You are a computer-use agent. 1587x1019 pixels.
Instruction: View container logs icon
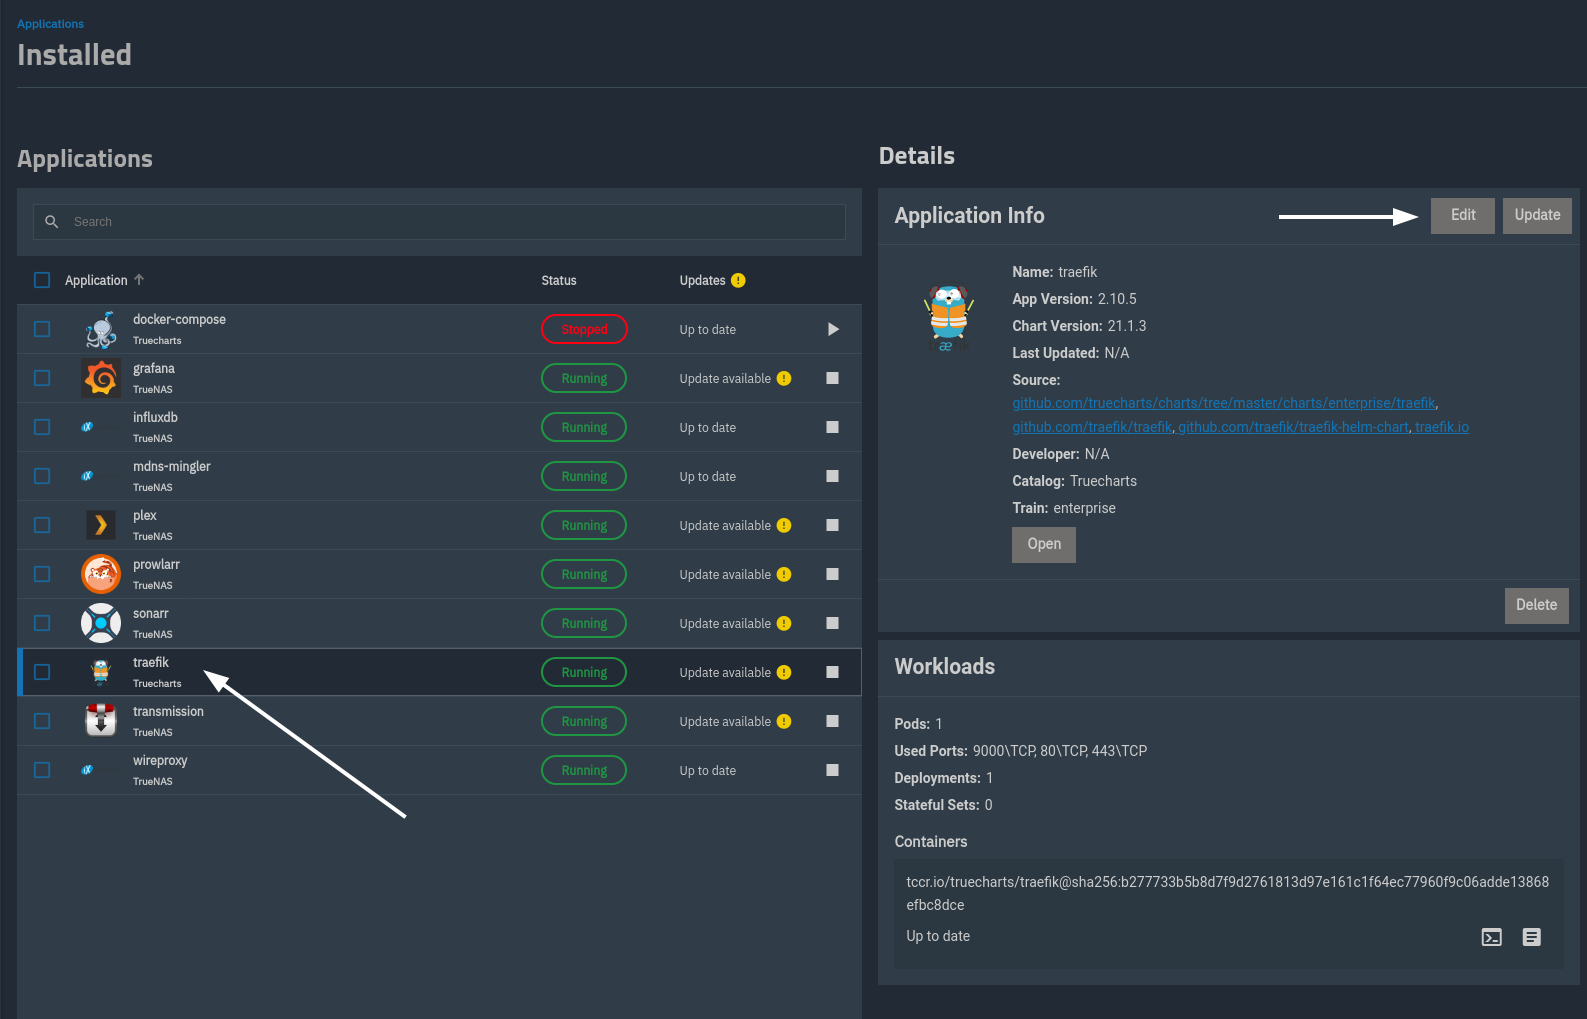click(1531, 937)
